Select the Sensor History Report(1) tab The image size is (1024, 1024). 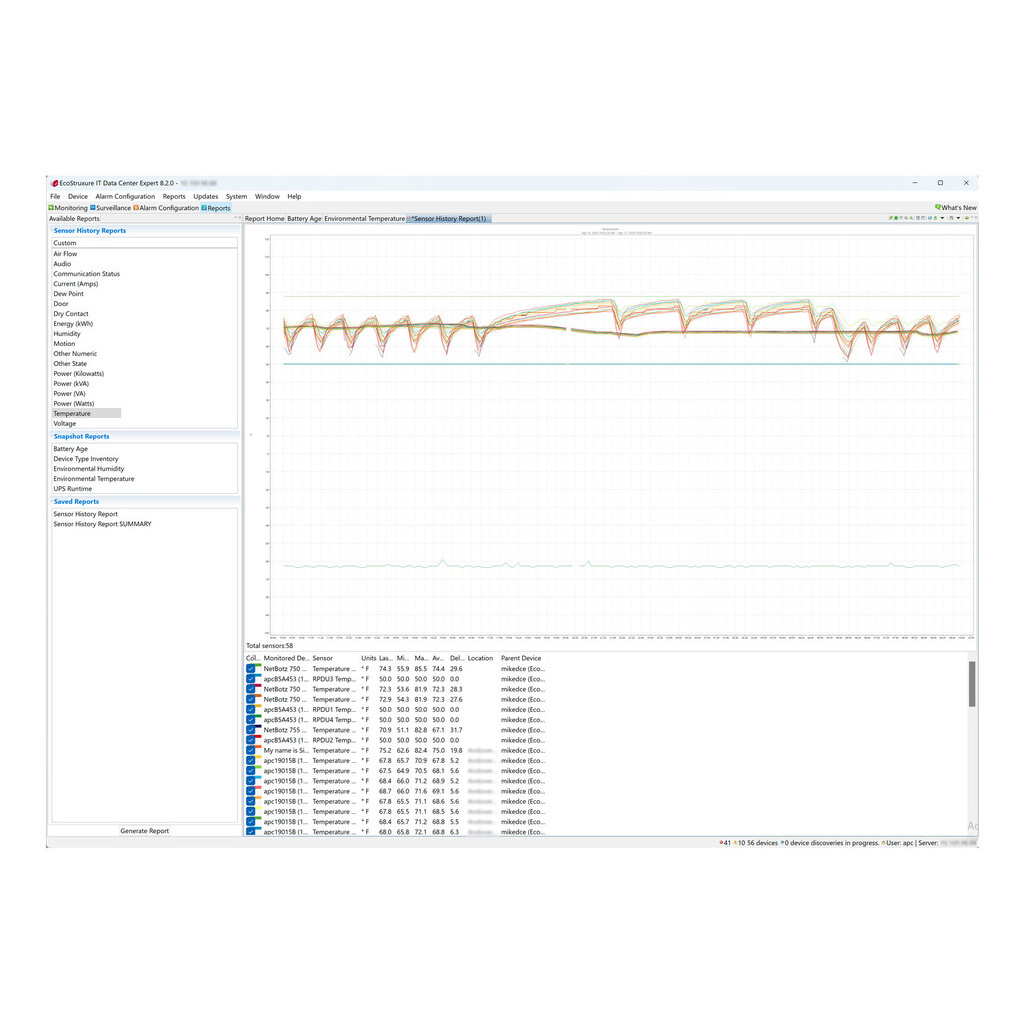pos(449,219)
